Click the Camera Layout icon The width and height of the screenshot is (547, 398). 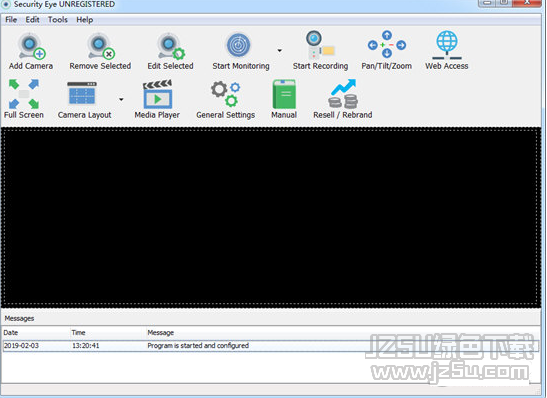coord(82,93)
